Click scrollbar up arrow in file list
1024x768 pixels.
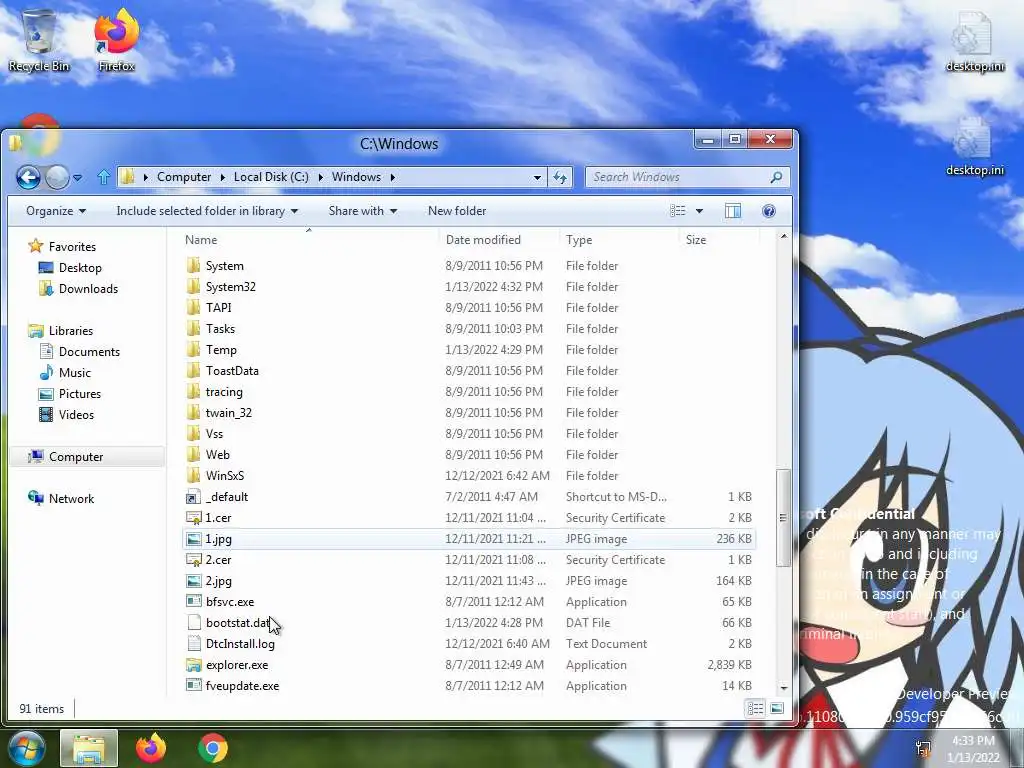784,236
